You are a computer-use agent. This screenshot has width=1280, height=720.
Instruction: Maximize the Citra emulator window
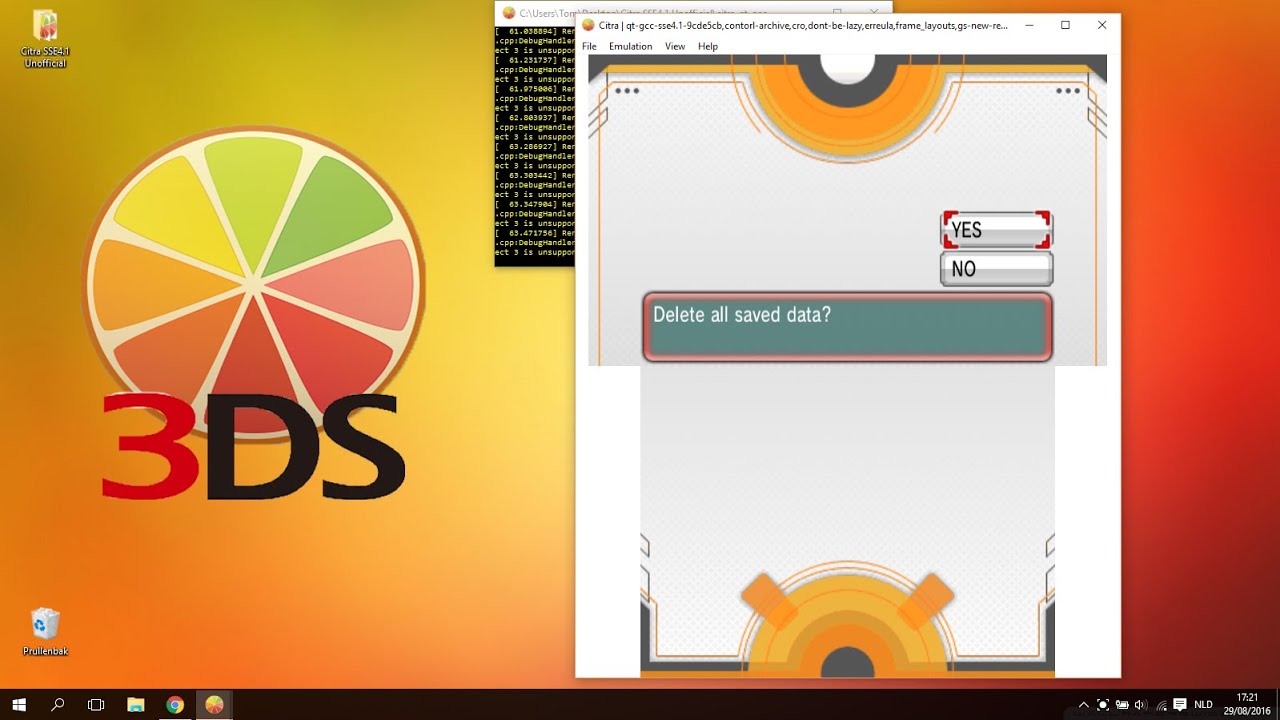pos(1065,25)
